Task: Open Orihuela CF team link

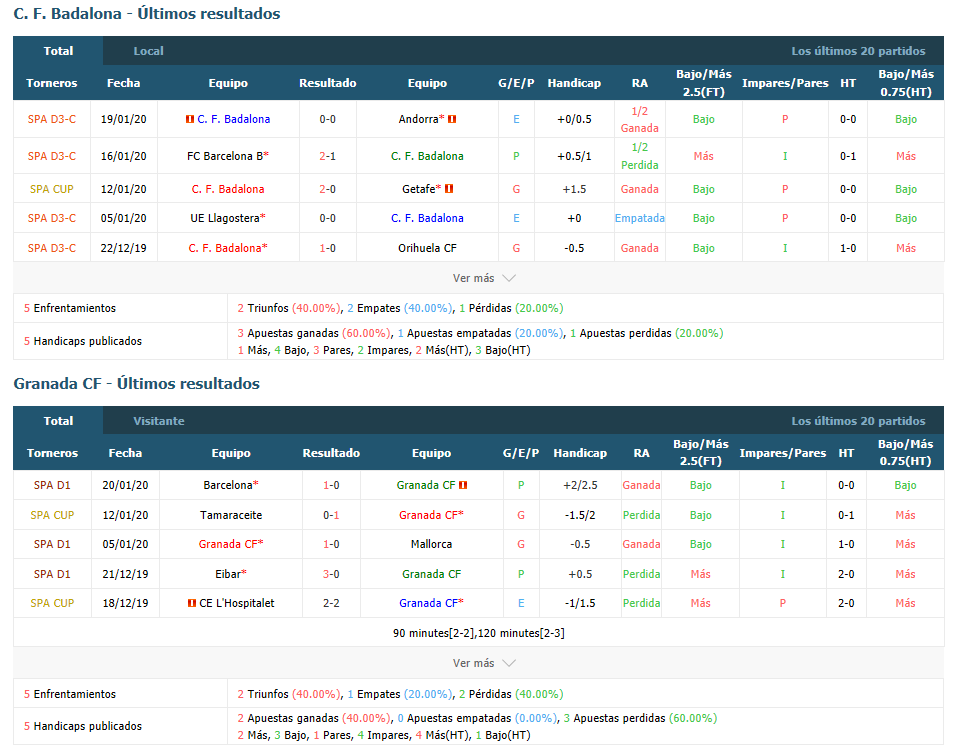Action: click(427, 248)
